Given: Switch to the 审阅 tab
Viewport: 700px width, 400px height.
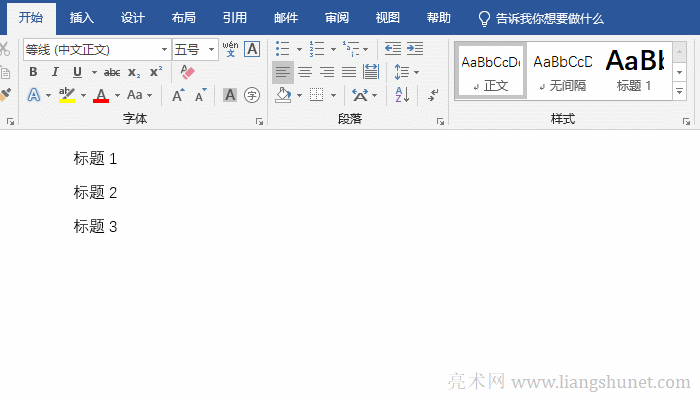Looking at the screenshot, I should click(337, 18).
